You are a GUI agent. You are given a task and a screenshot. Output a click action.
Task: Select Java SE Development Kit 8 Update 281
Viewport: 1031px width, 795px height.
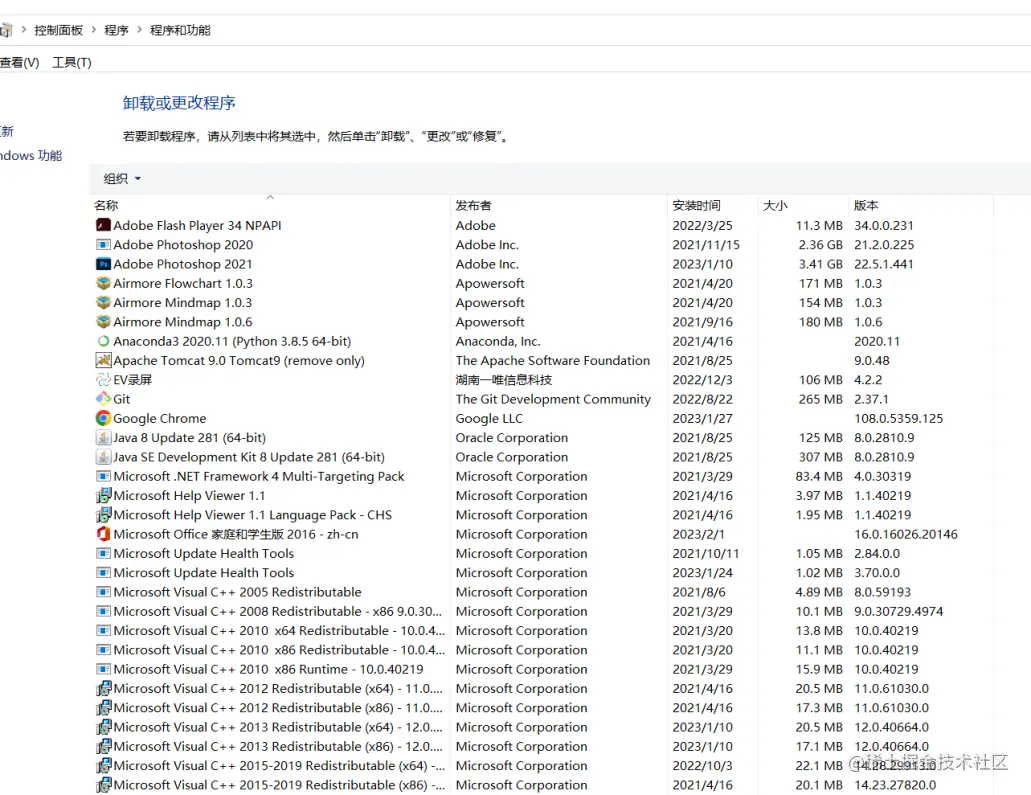[x=249, y=457]
